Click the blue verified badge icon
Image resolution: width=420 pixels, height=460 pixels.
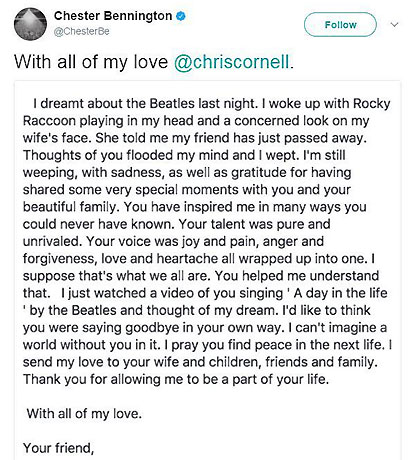click(x=181, y=16)
